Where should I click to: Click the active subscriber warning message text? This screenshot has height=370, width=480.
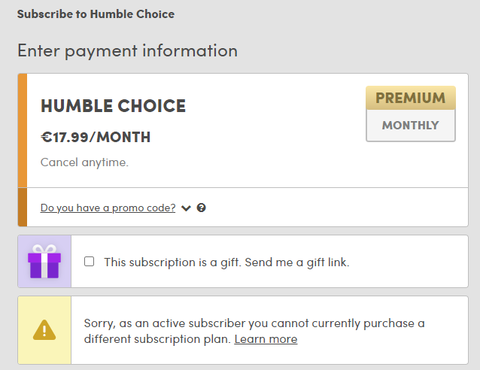click(x=254, y=331)
